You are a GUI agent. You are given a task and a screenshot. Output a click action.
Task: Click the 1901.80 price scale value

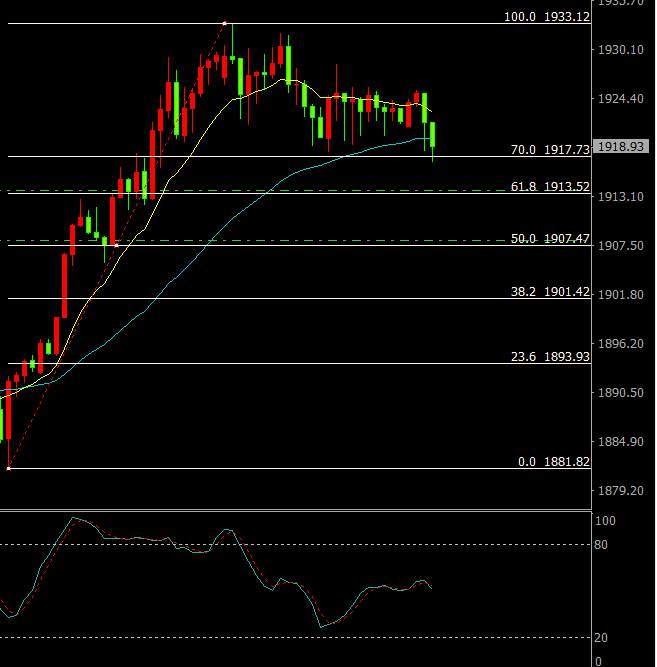[621, 294]
